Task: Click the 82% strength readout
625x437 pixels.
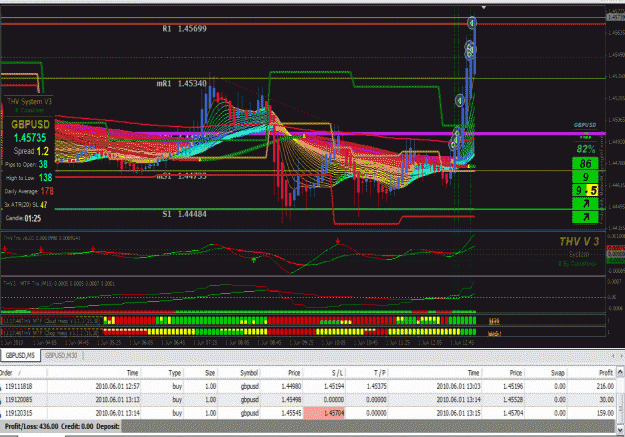Action: click(586, 149)
